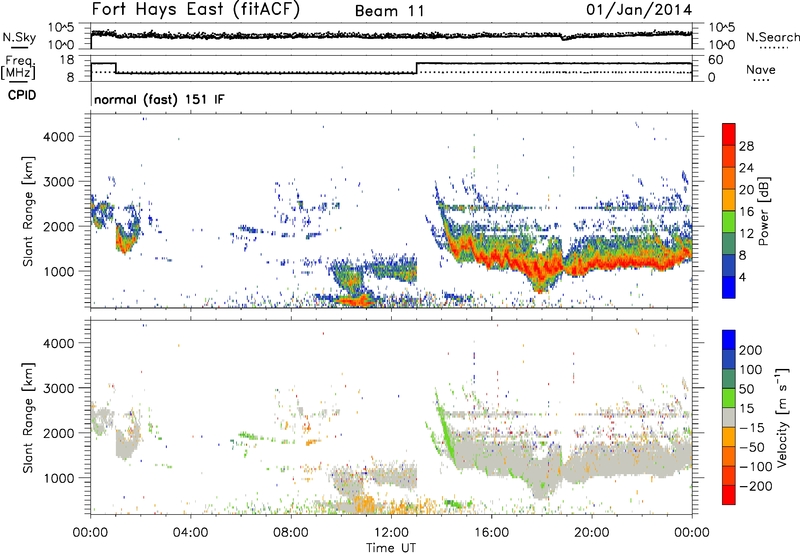
Task: Click the 'Freq. [MHz]' label
Action: click(x=19, y=68)
